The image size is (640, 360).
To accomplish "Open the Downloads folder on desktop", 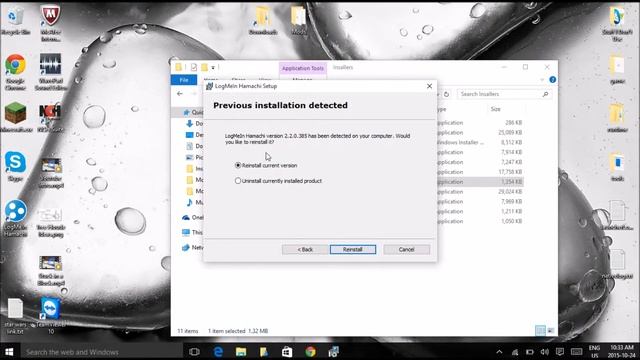I will 262,21.
